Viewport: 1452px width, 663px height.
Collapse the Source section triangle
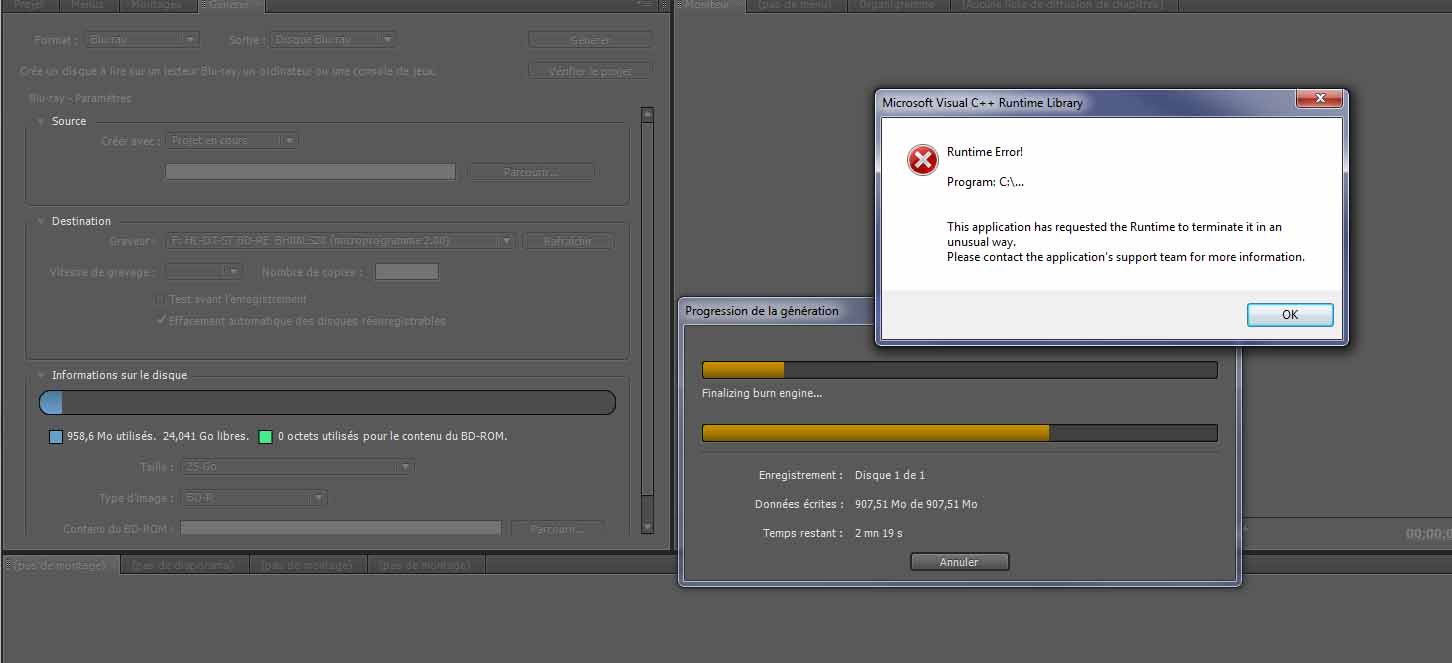point(40,121)
